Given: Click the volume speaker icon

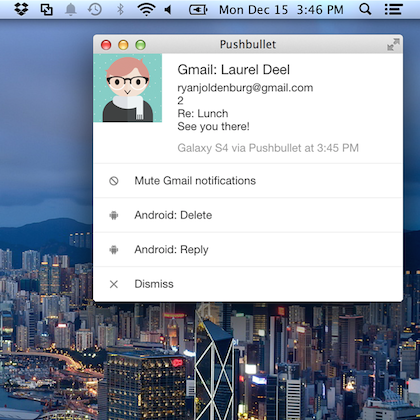Looking at the screenshot, I should 168,10.
